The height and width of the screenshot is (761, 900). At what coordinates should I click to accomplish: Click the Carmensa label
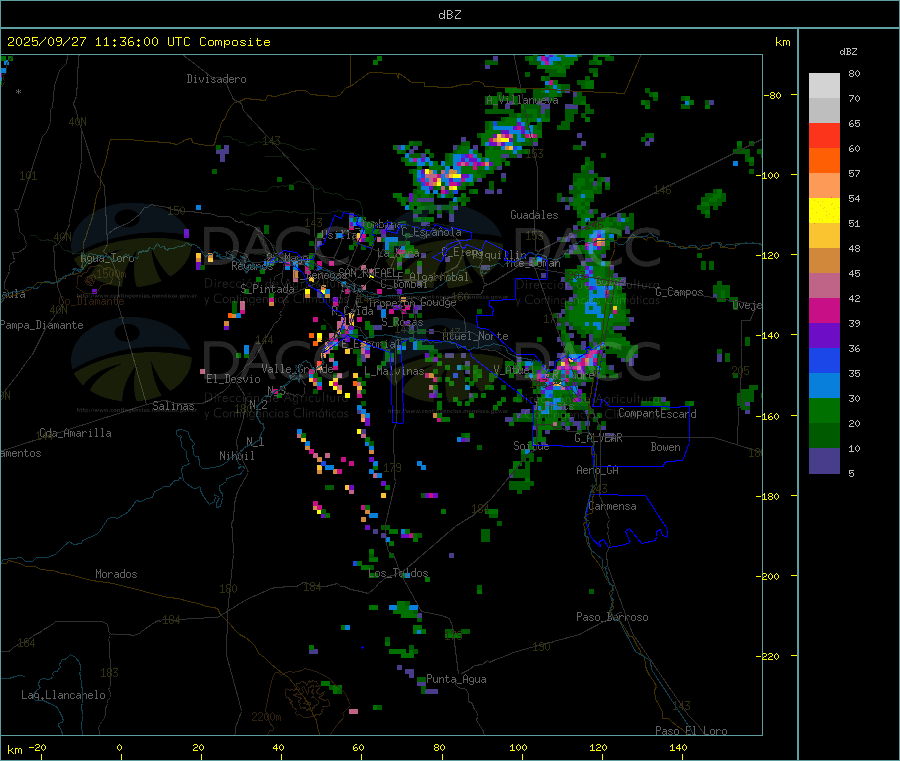point(612,507)
